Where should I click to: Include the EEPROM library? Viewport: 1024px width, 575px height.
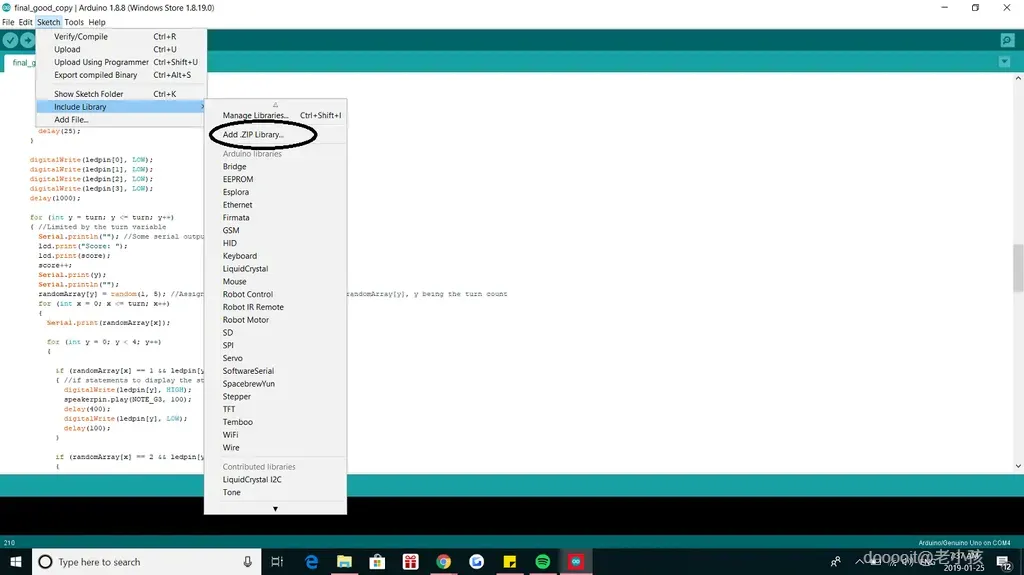(275, 179)
